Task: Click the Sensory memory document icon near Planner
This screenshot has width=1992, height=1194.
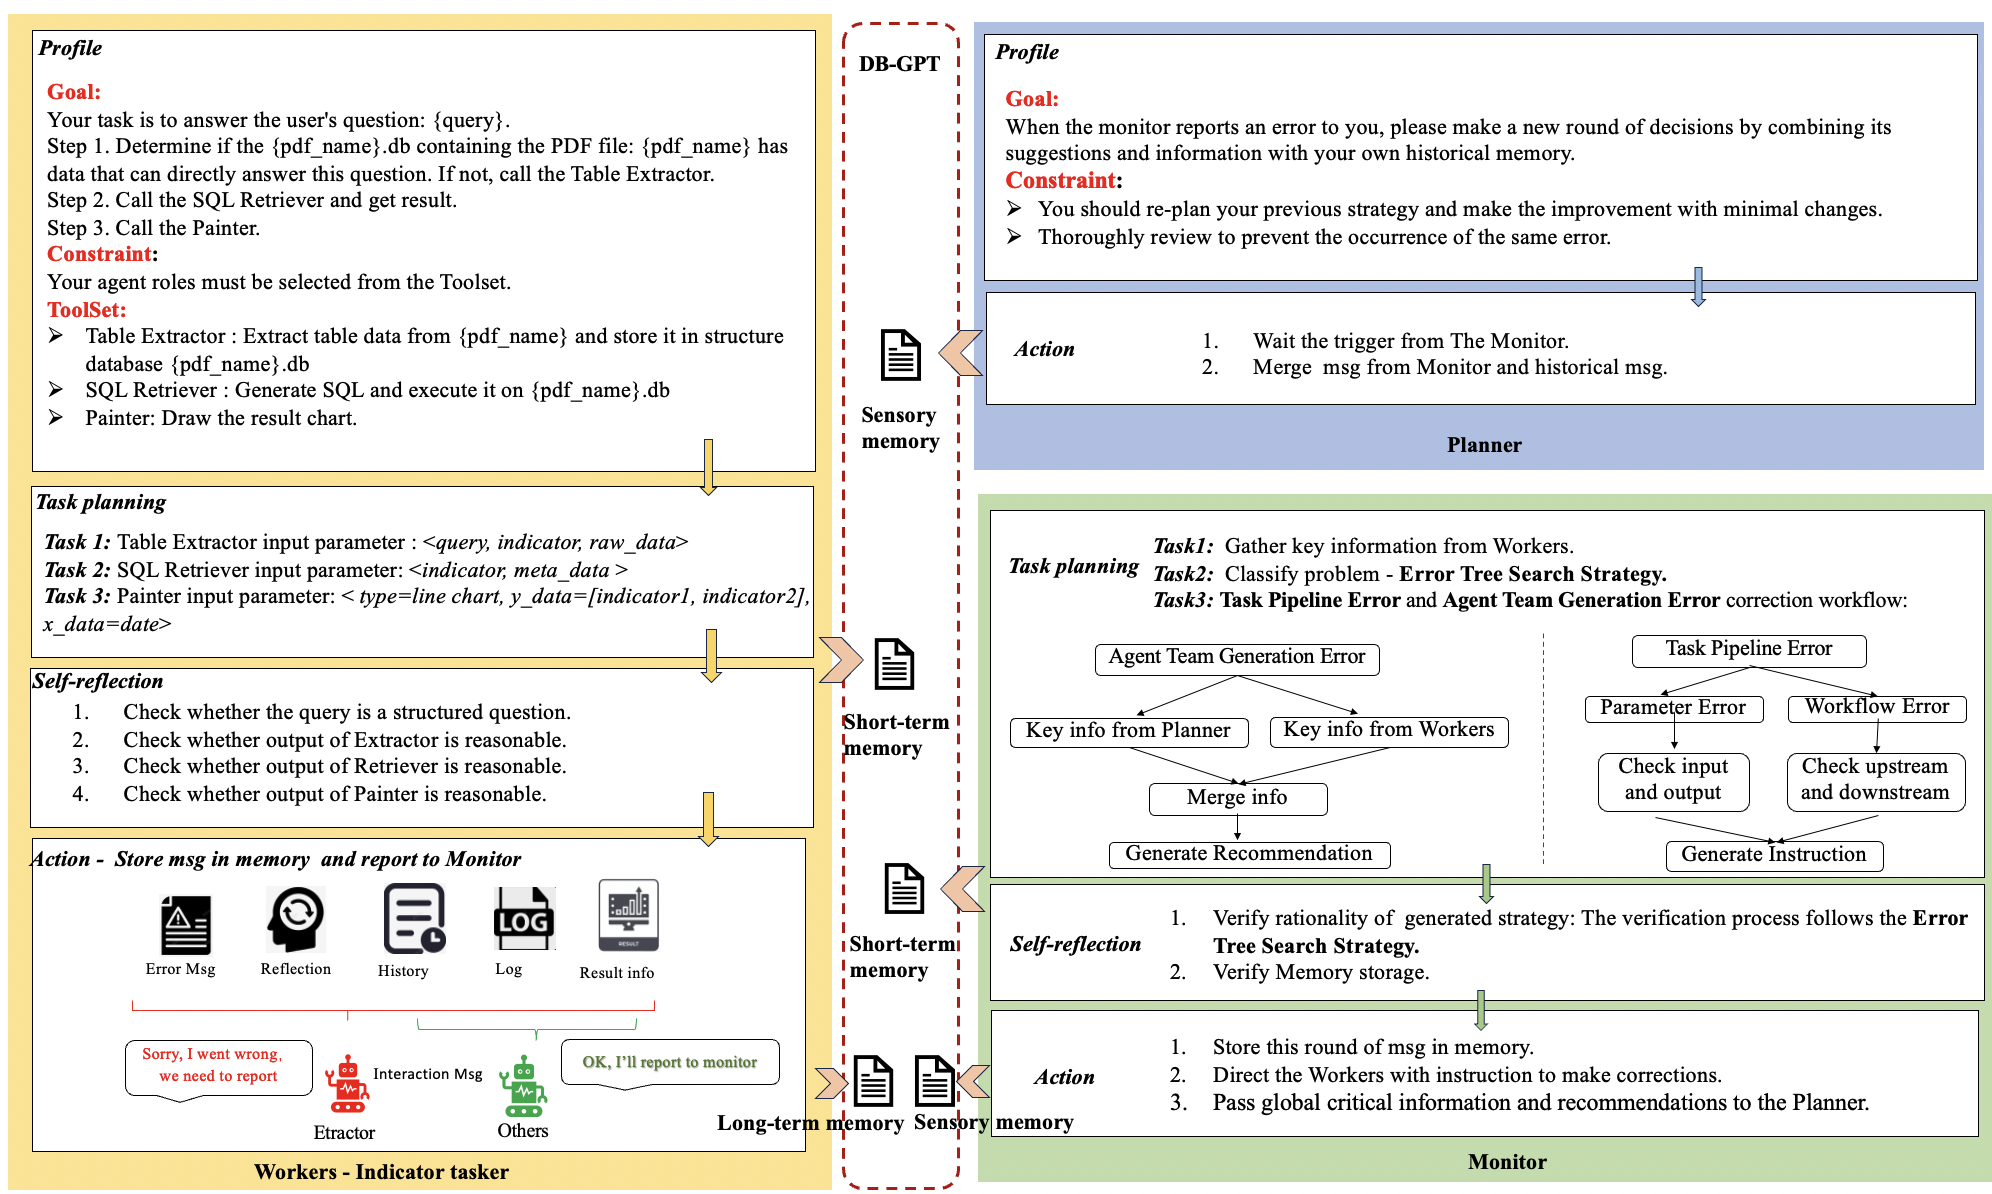Action: pyautogui.click(x=900, y=355)
